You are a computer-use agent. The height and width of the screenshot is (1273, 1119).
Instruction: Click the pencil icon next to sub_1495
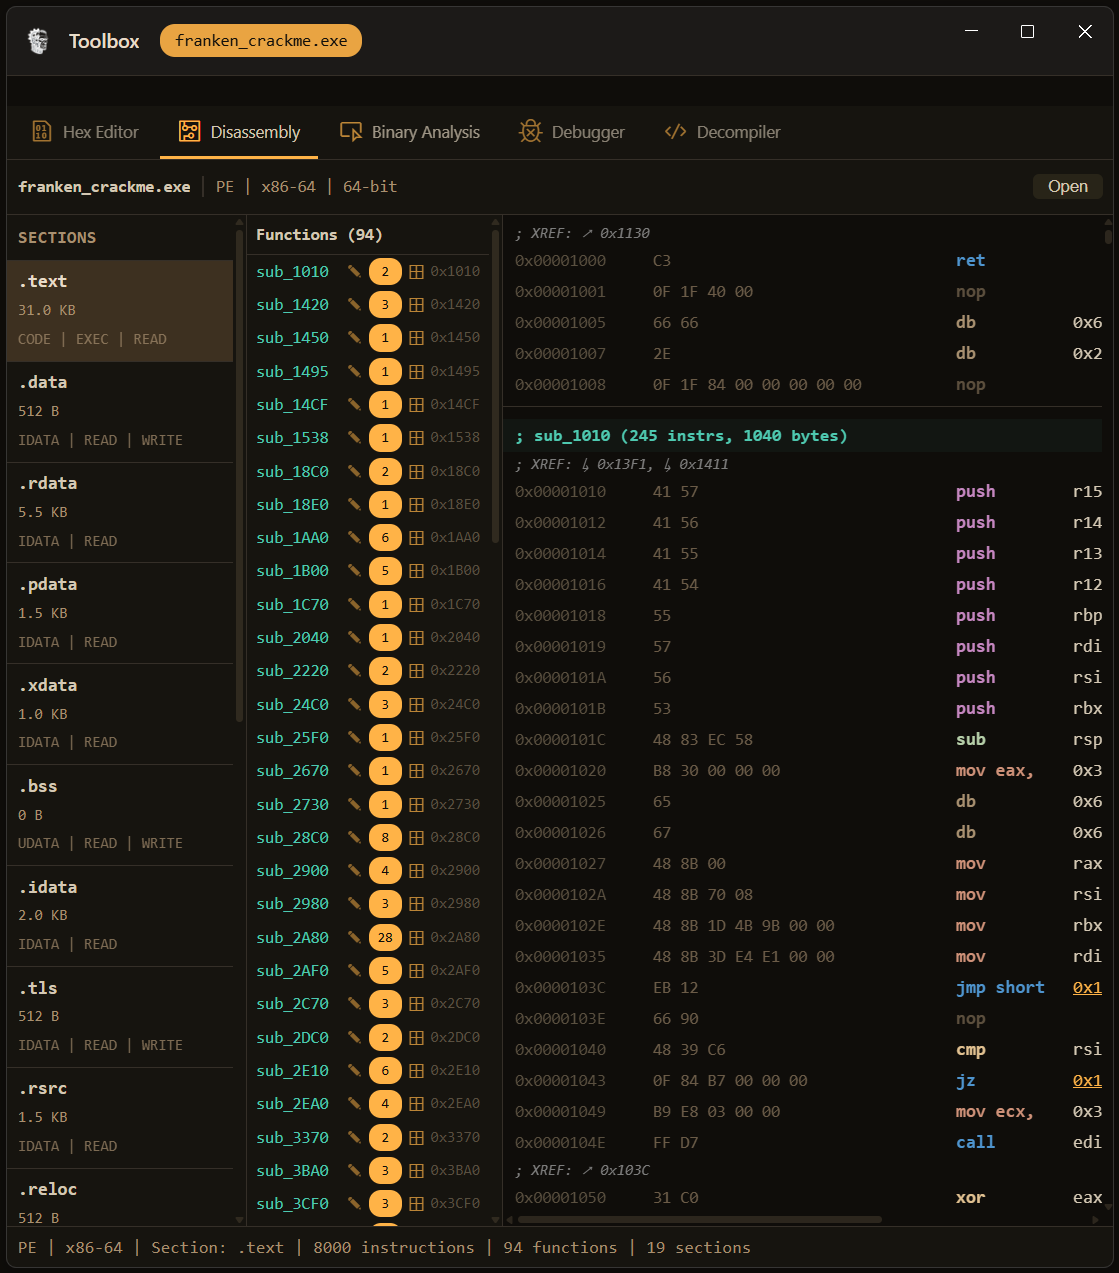click(x=354, y=371)
